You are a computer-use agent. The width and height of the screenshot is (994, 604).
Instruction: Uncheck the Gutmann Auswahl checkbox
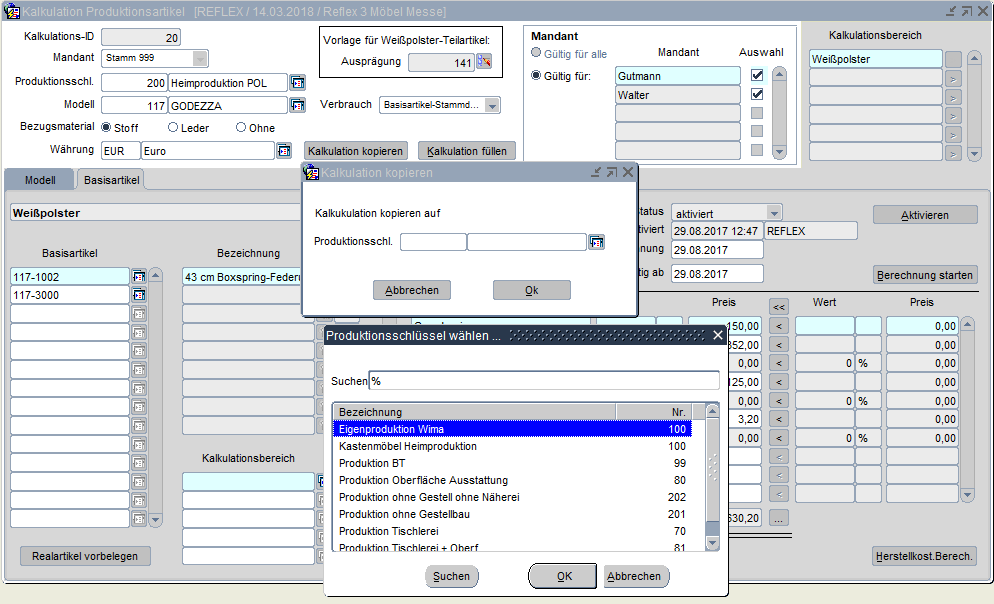point(757,76)
